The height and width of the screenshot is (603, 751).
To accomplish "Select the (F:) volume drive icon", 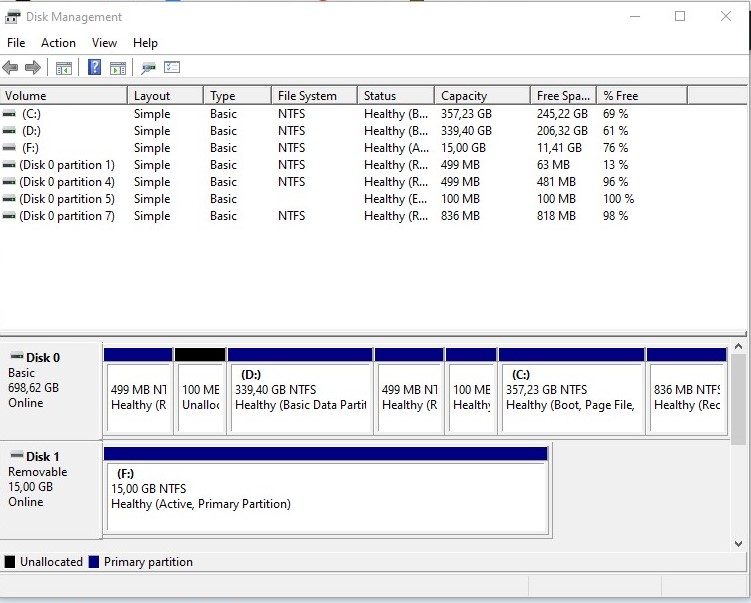I will click(x=9, y=148).
